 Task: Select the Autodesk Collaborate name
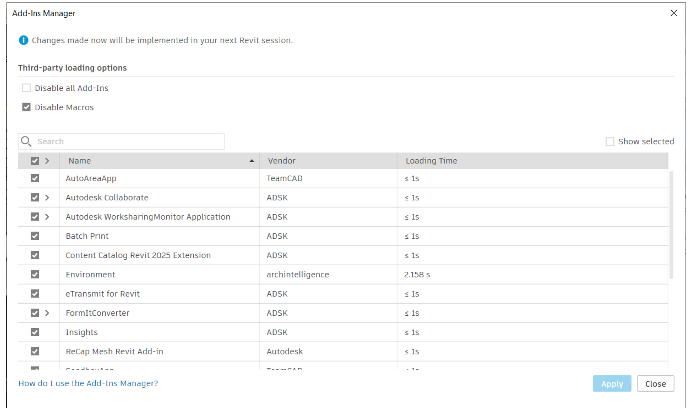coord(107,198)
